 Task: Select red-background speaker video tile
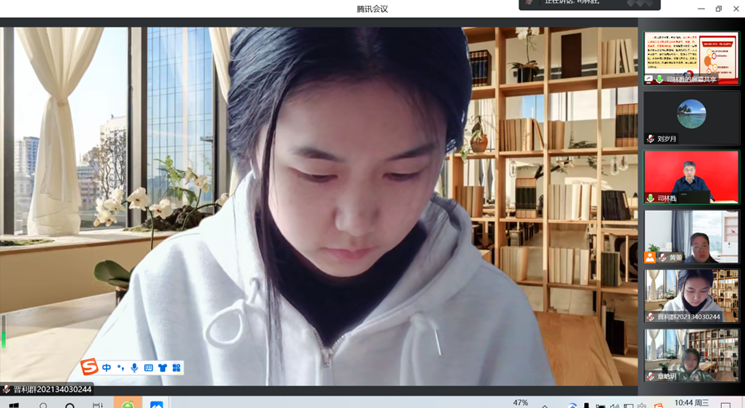tap(691, 177)
